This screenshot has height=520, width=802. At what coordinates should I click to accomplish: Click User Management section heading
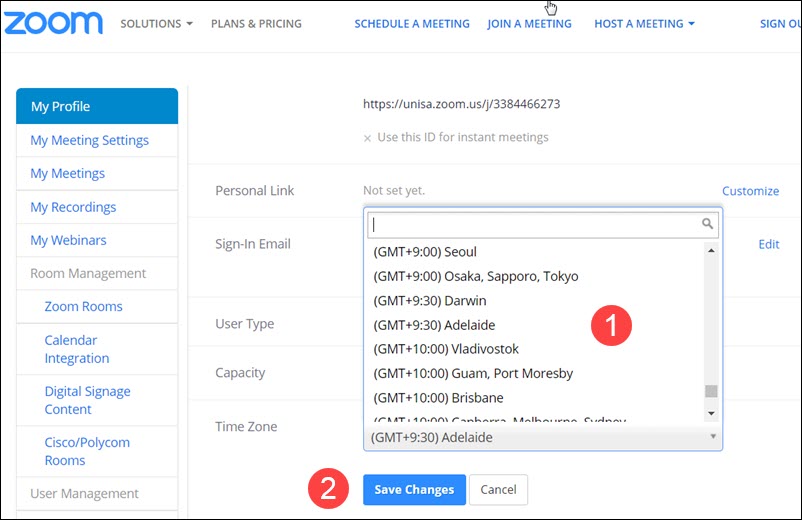[84, 493]
